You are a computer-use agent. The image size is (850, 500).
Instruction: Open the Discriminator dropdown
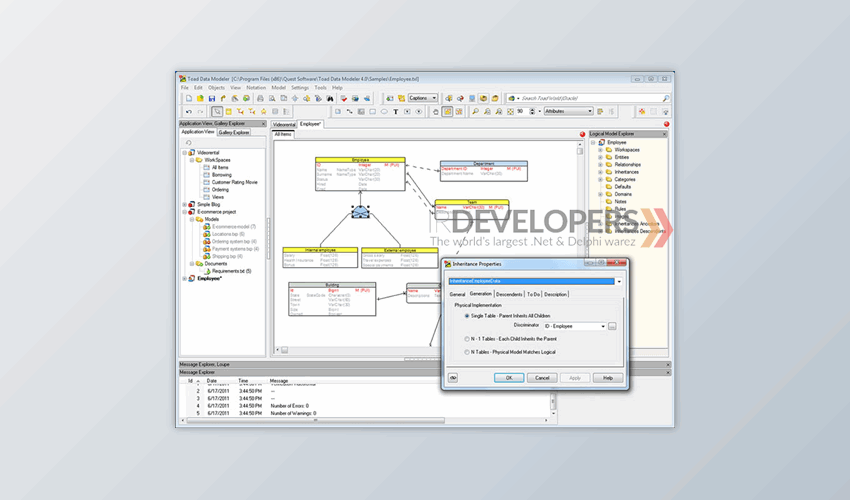pos(602,326)
